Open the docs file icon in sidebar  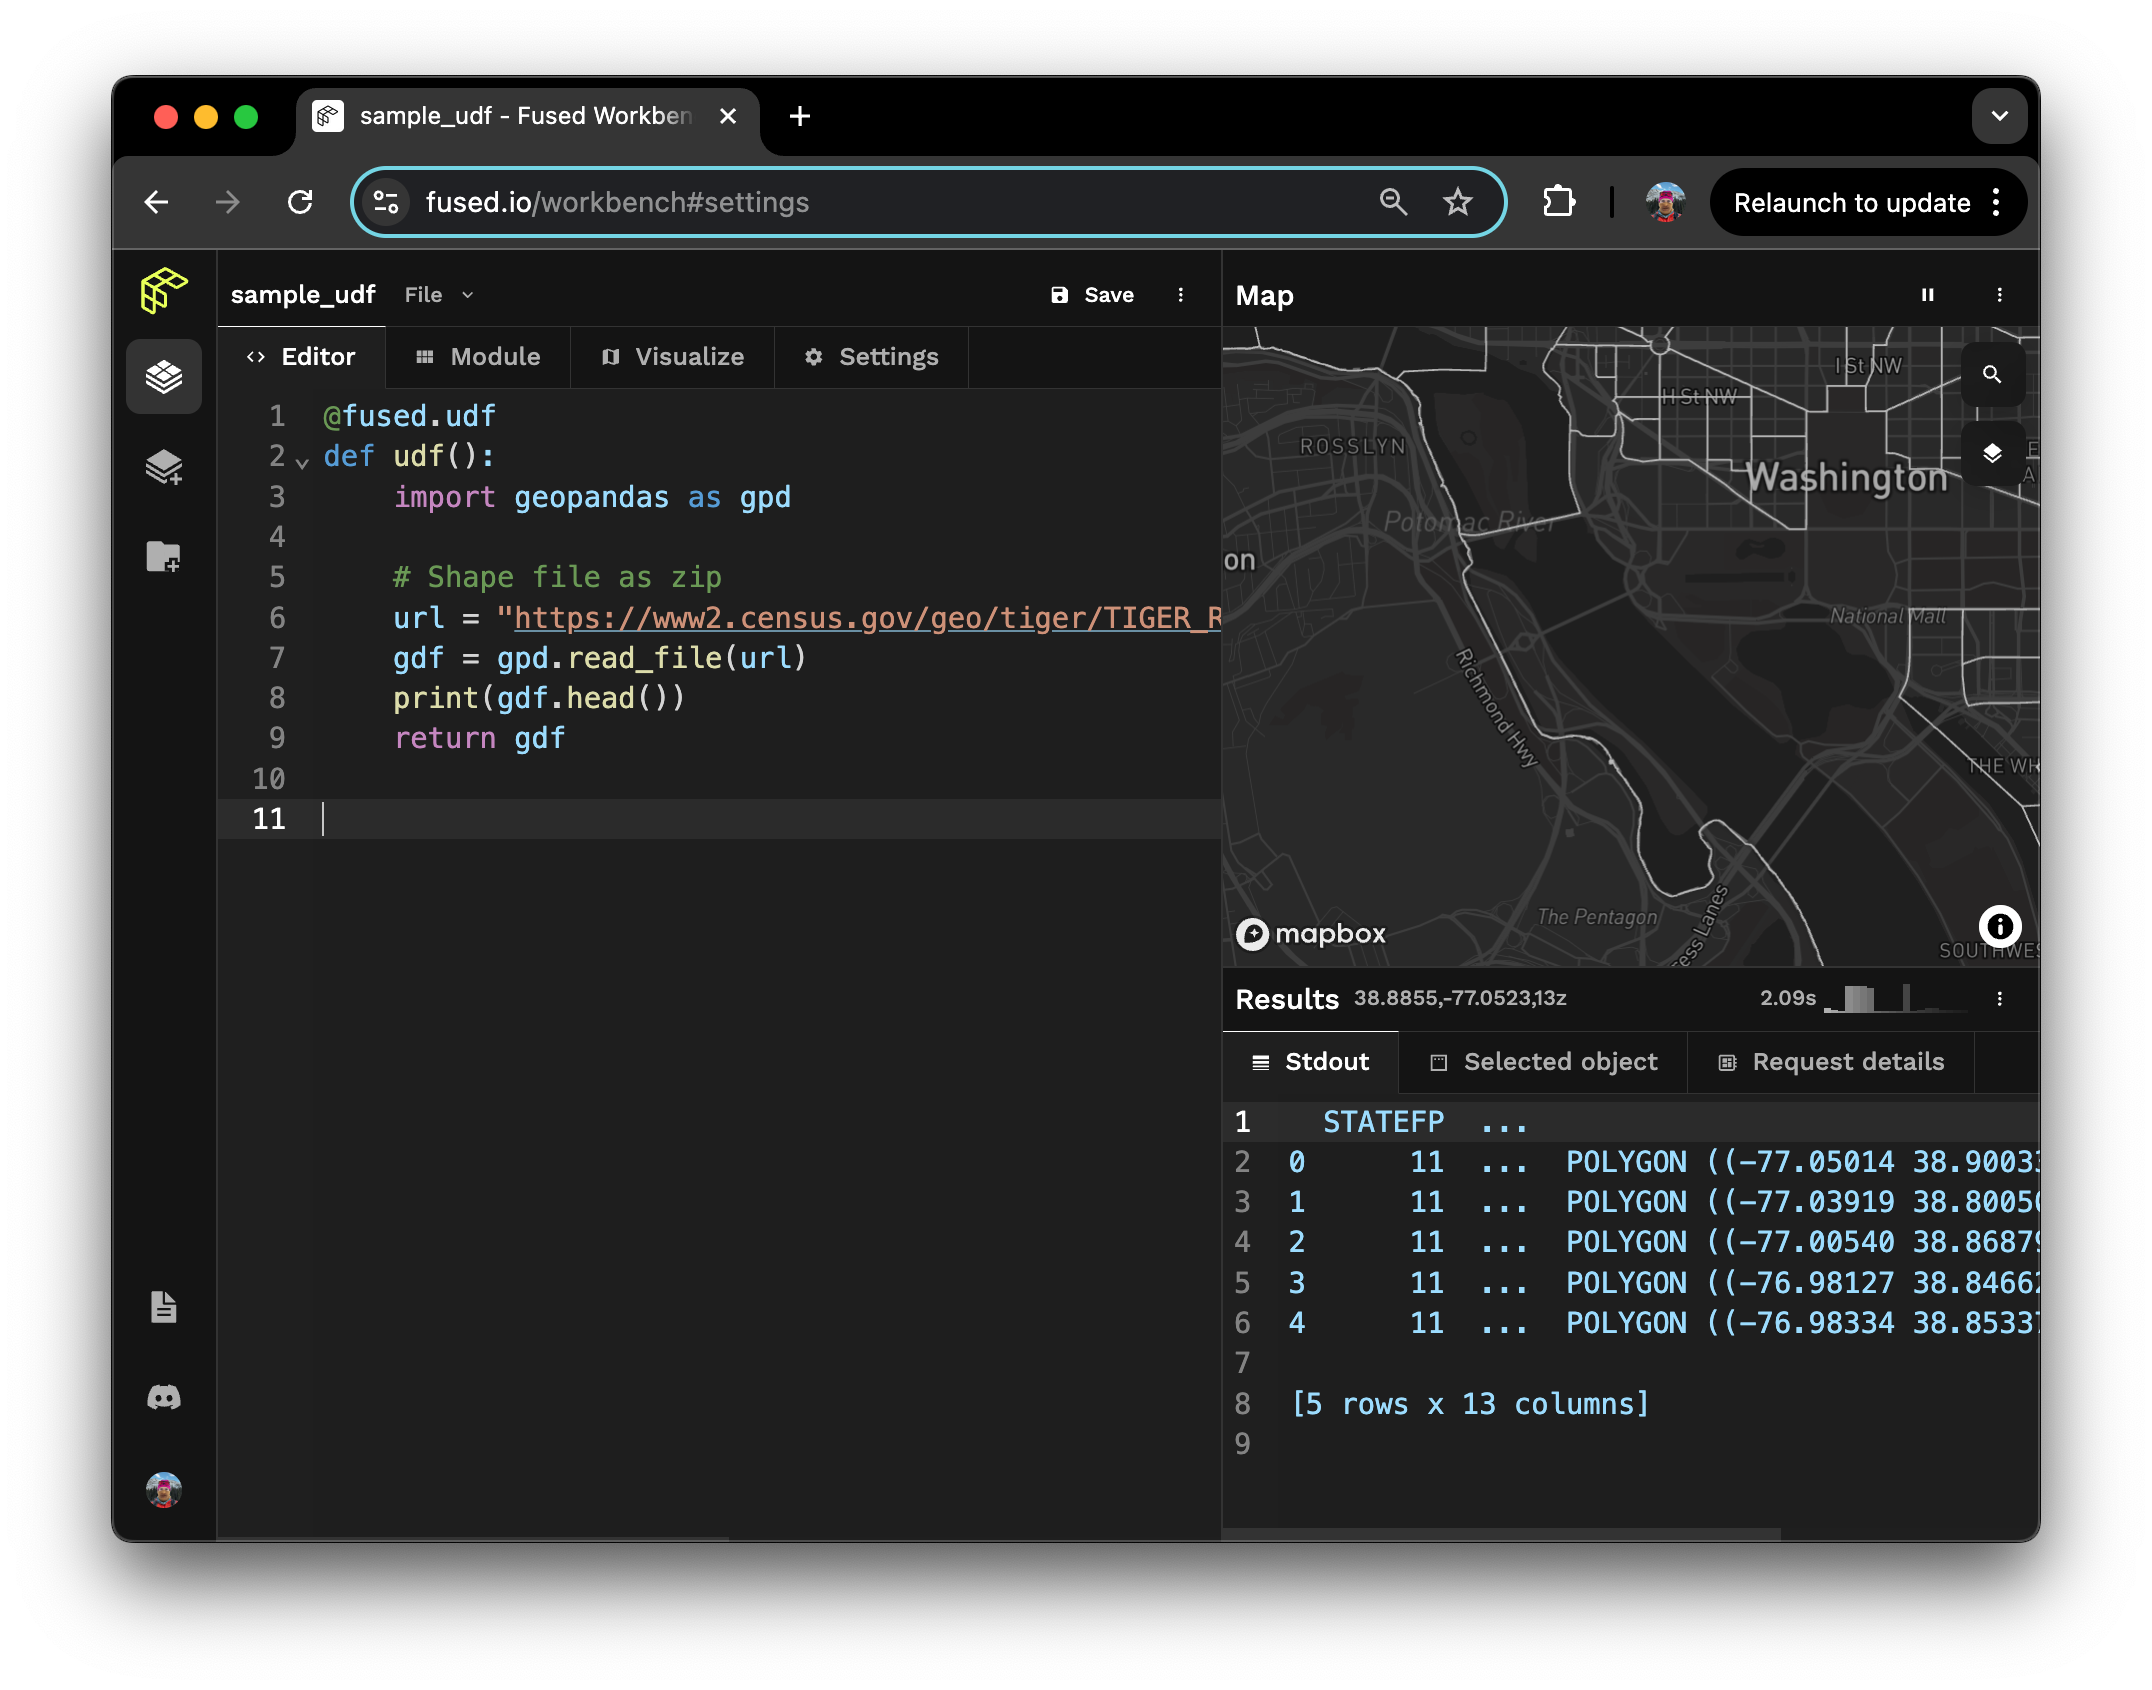click(163, 1306)
